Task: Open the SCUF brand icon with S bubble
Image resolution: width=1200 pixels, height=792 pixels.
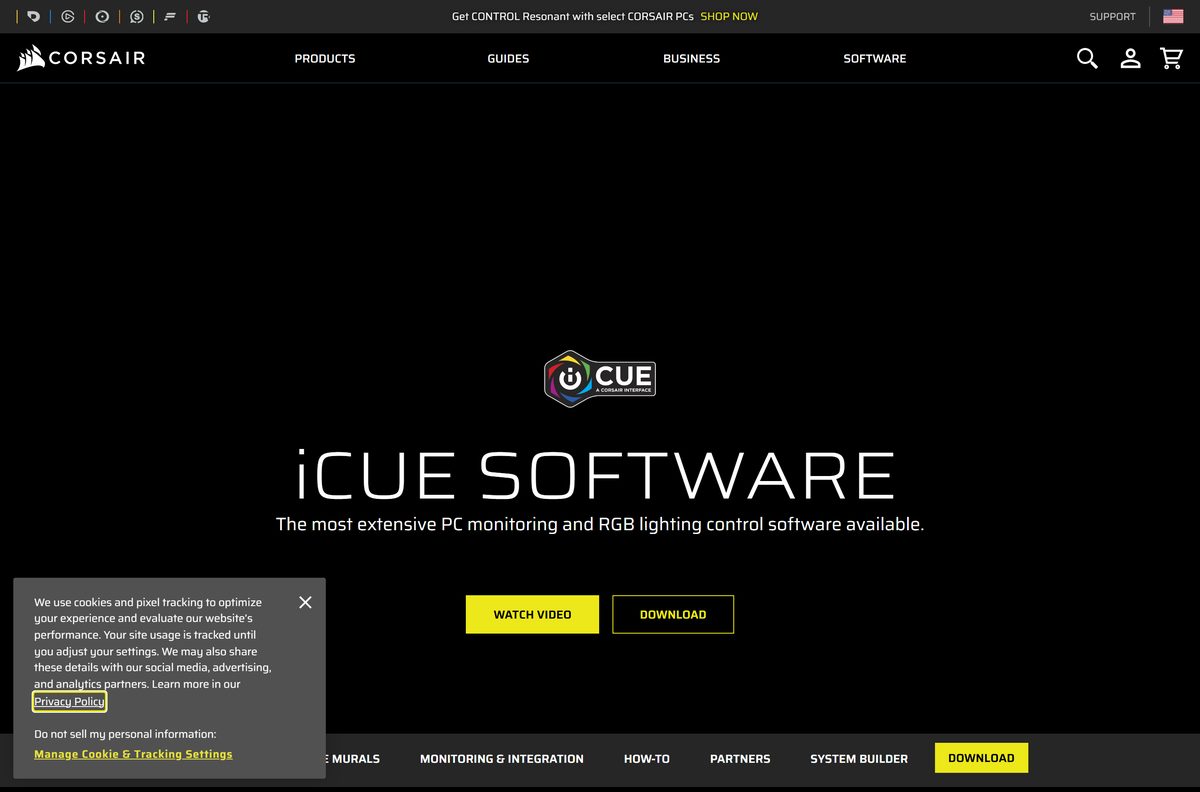Action: coord(137,17)
